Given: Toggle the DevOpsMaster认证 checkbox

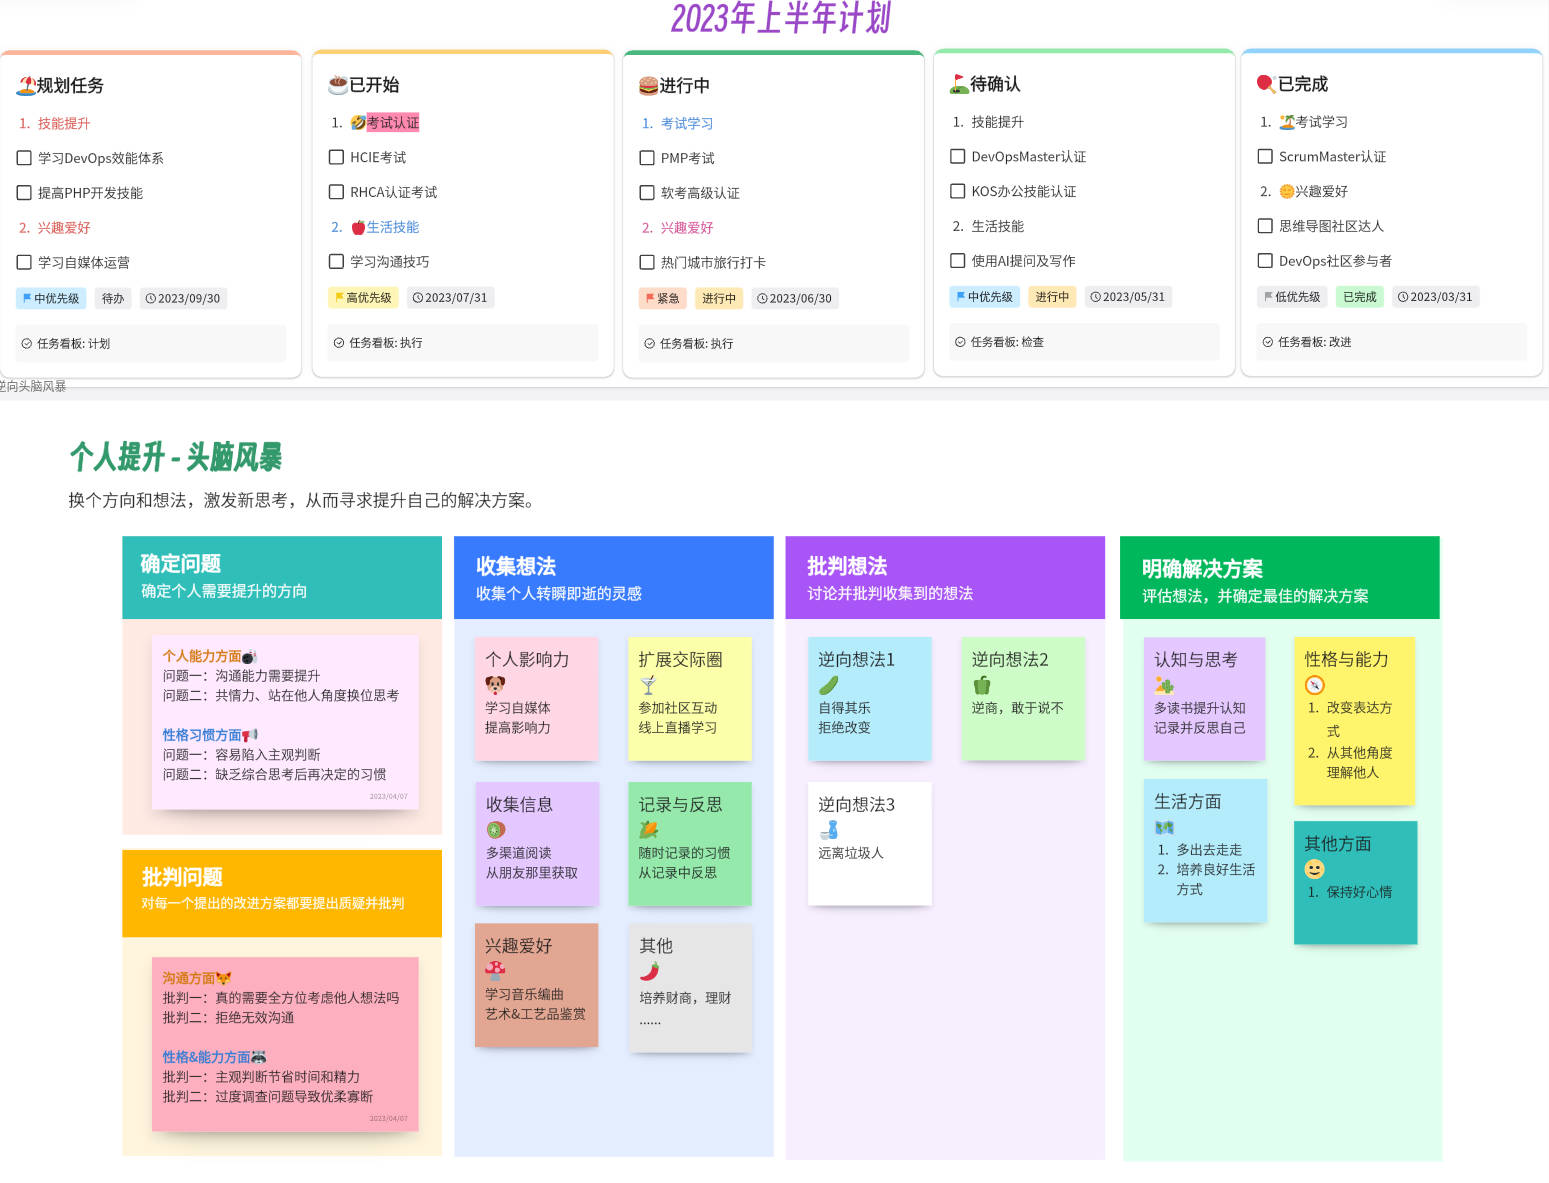Looking at the screenshot, I should (x=957, y=156).
